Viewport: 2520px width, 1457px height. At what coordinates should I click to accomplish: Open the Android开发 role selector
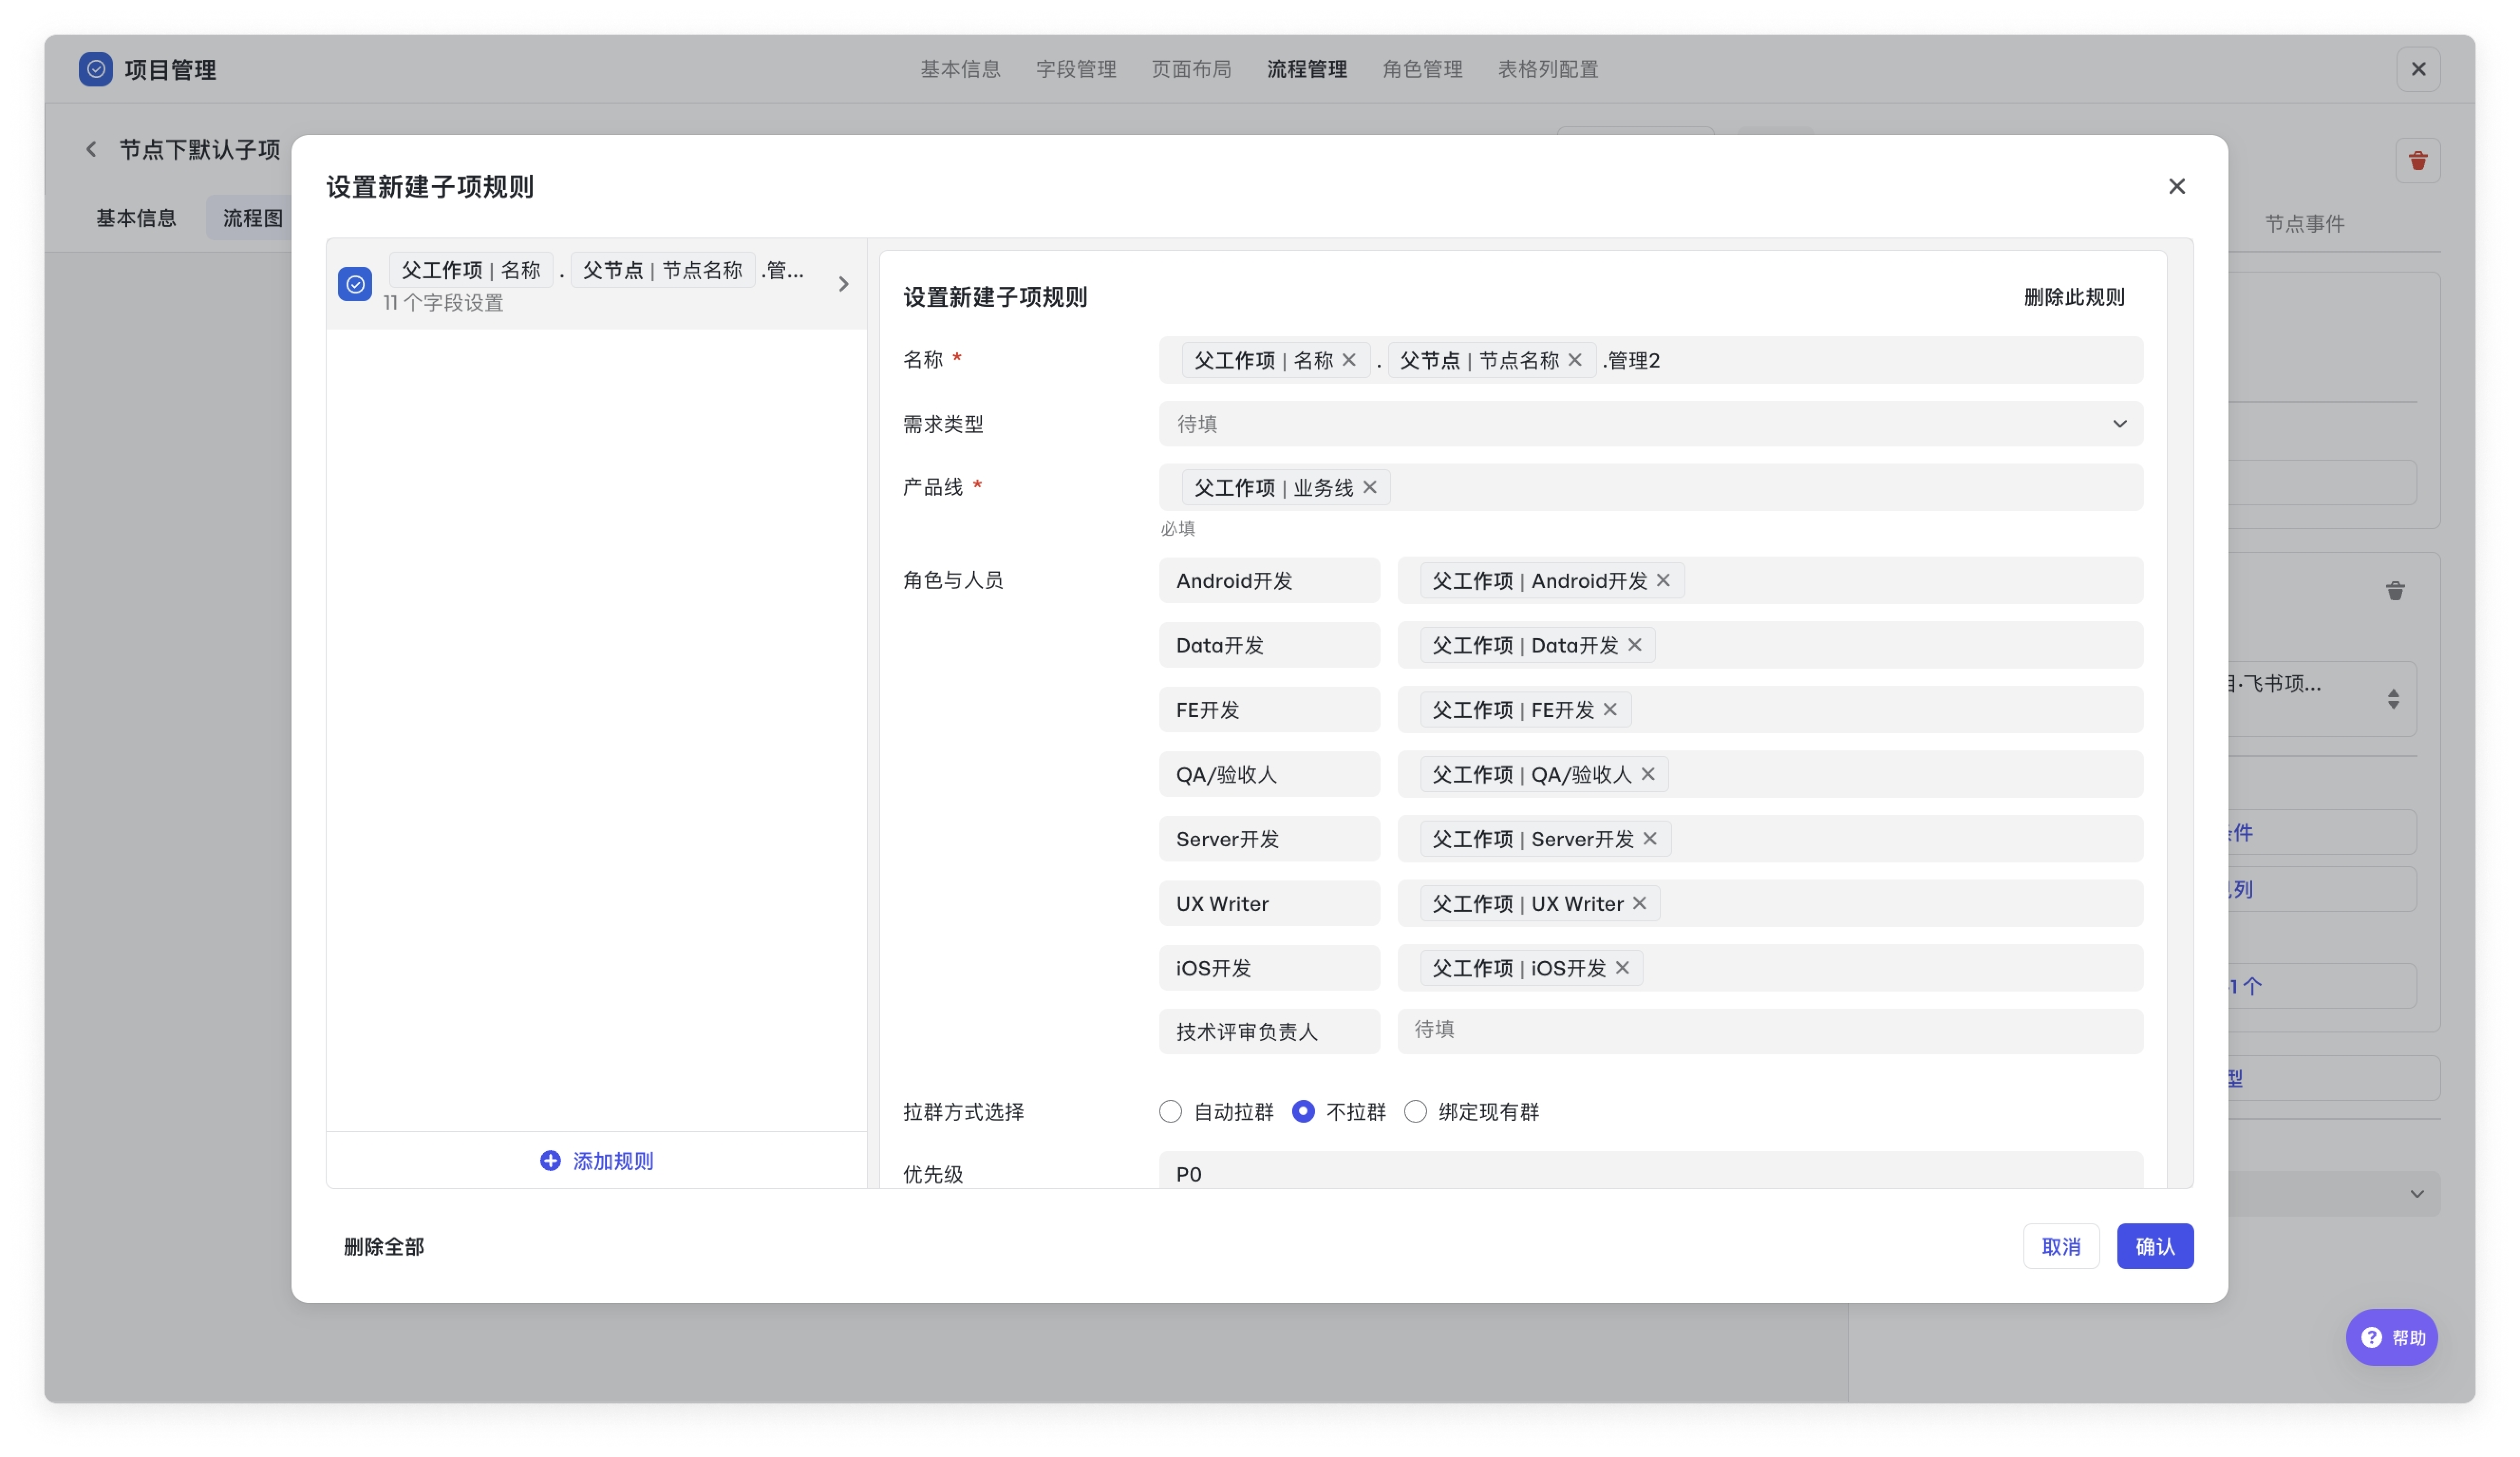point(1269,580)
